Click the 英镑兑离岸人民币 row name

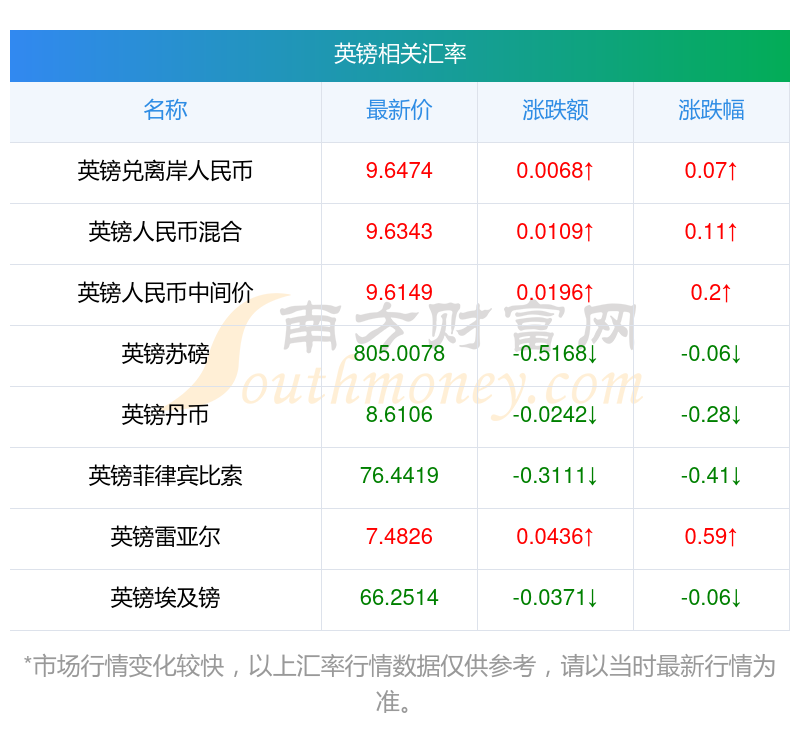point(165,171)
